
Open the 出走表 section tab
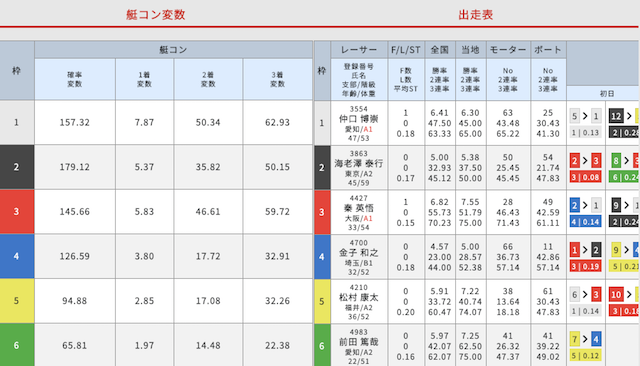pos(476,15)
